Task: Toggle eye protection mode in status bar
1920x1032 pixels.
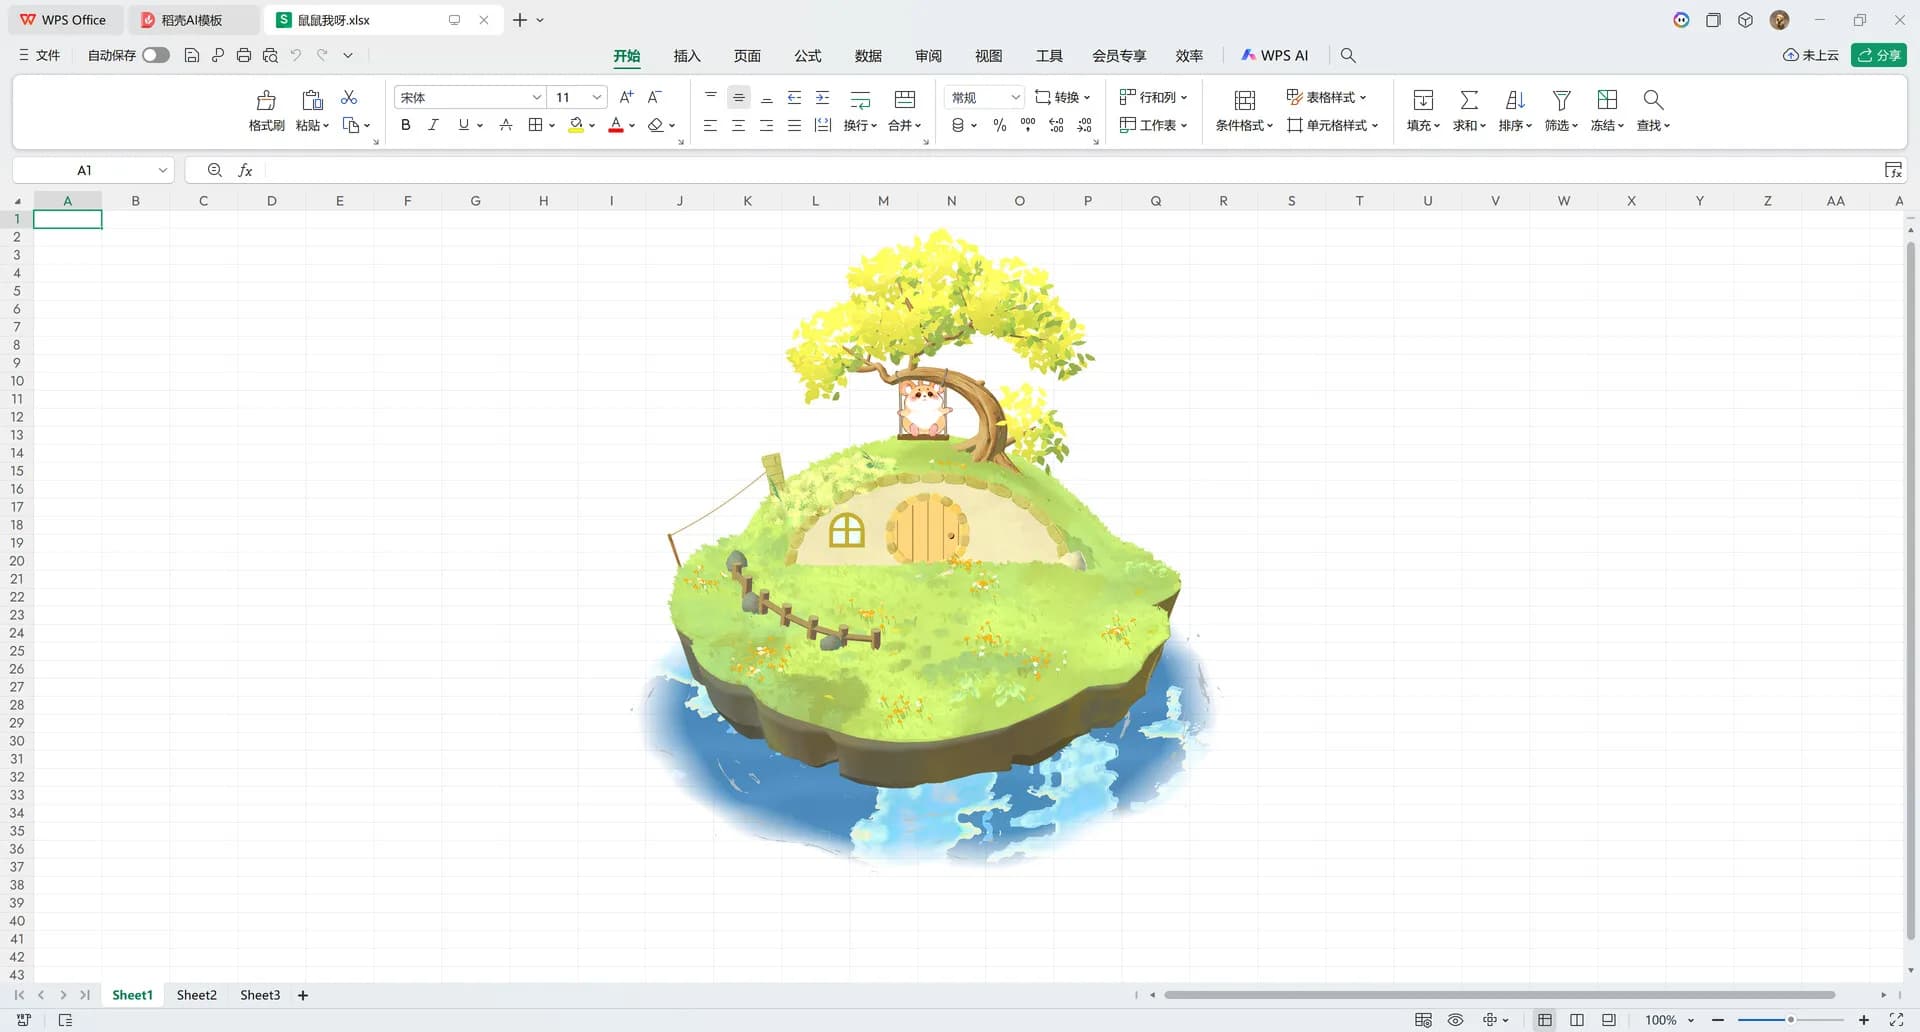Action: click(x=1455, y=1020)
